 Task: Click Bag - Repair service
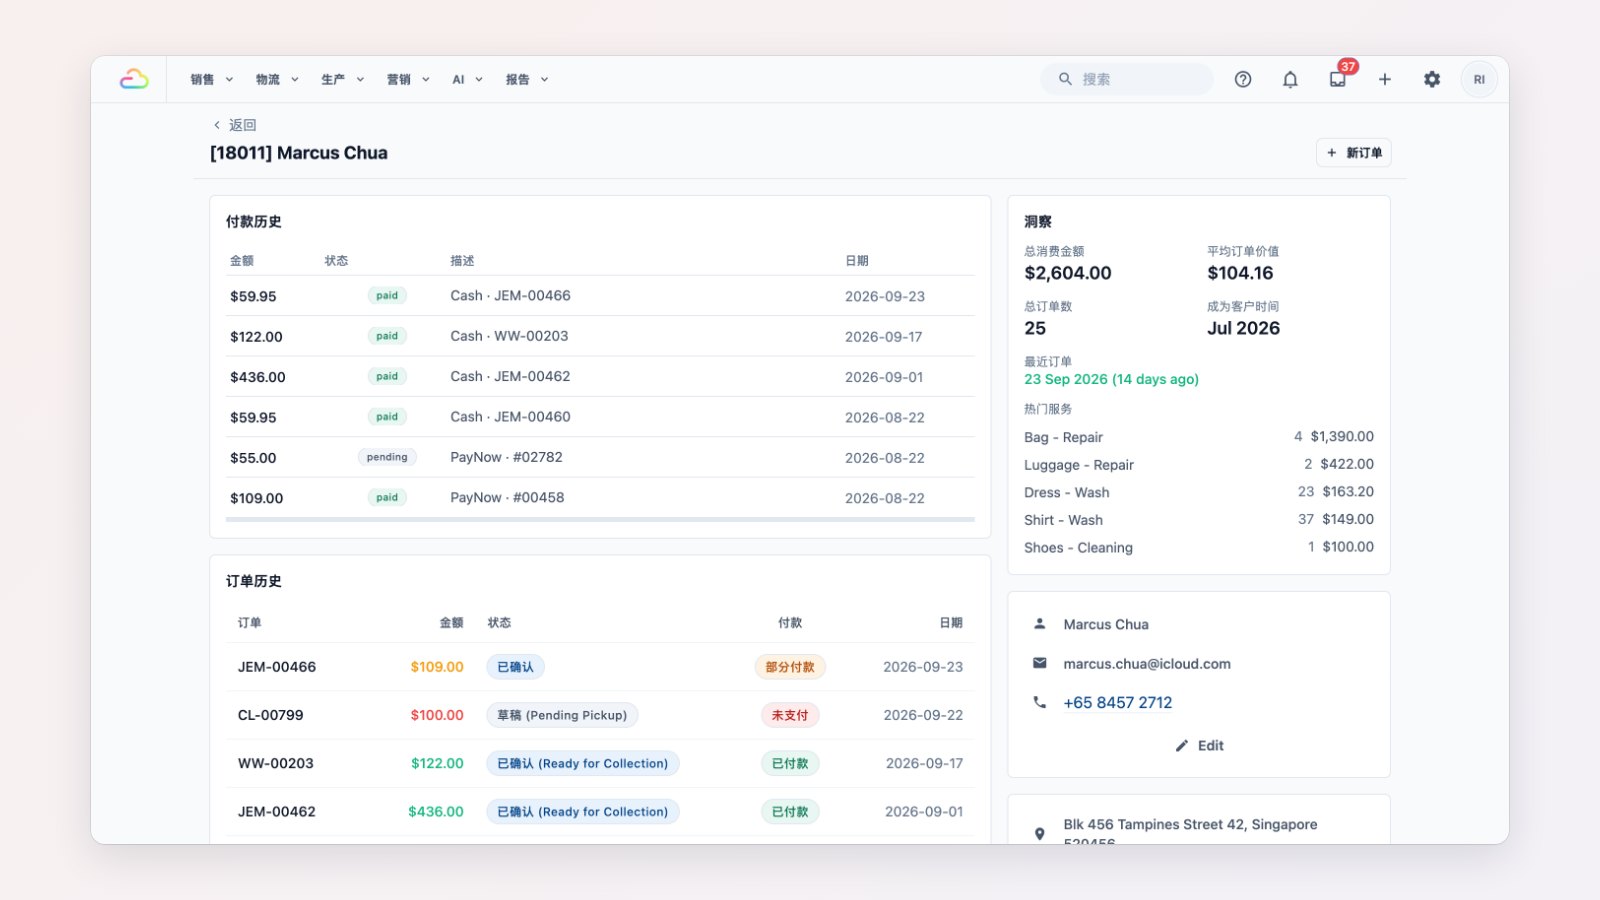click(x=1199, y=437)
